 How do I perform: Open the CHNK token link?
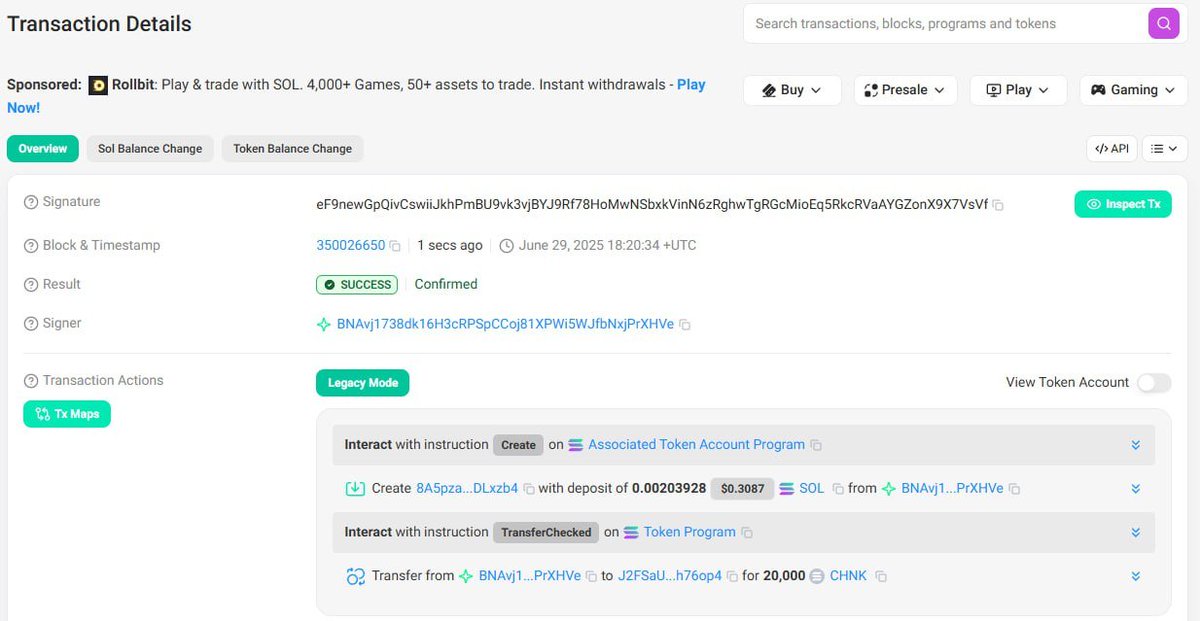(x=849, y=577)
